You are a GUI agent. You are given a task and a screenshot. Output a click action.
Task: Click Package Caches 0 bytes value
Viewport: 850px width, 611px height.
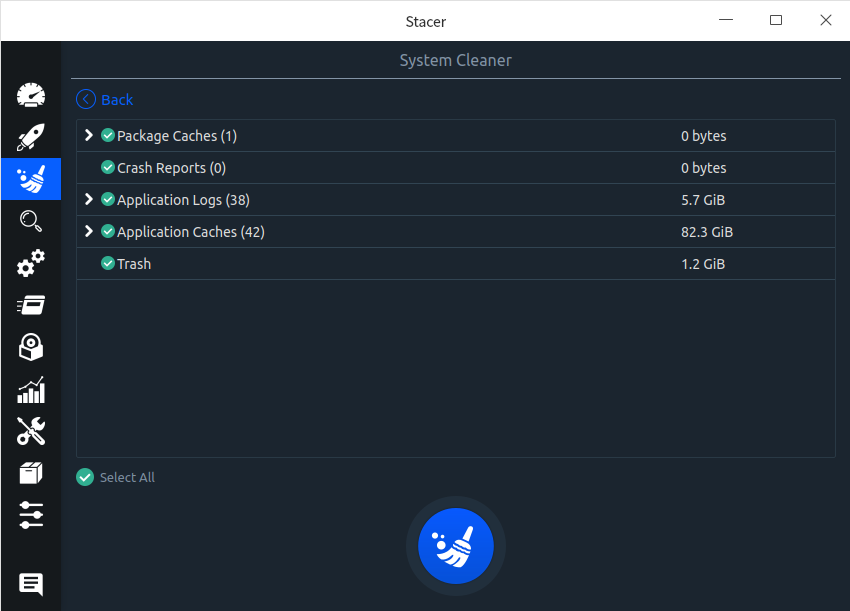(x=704, y=136)
